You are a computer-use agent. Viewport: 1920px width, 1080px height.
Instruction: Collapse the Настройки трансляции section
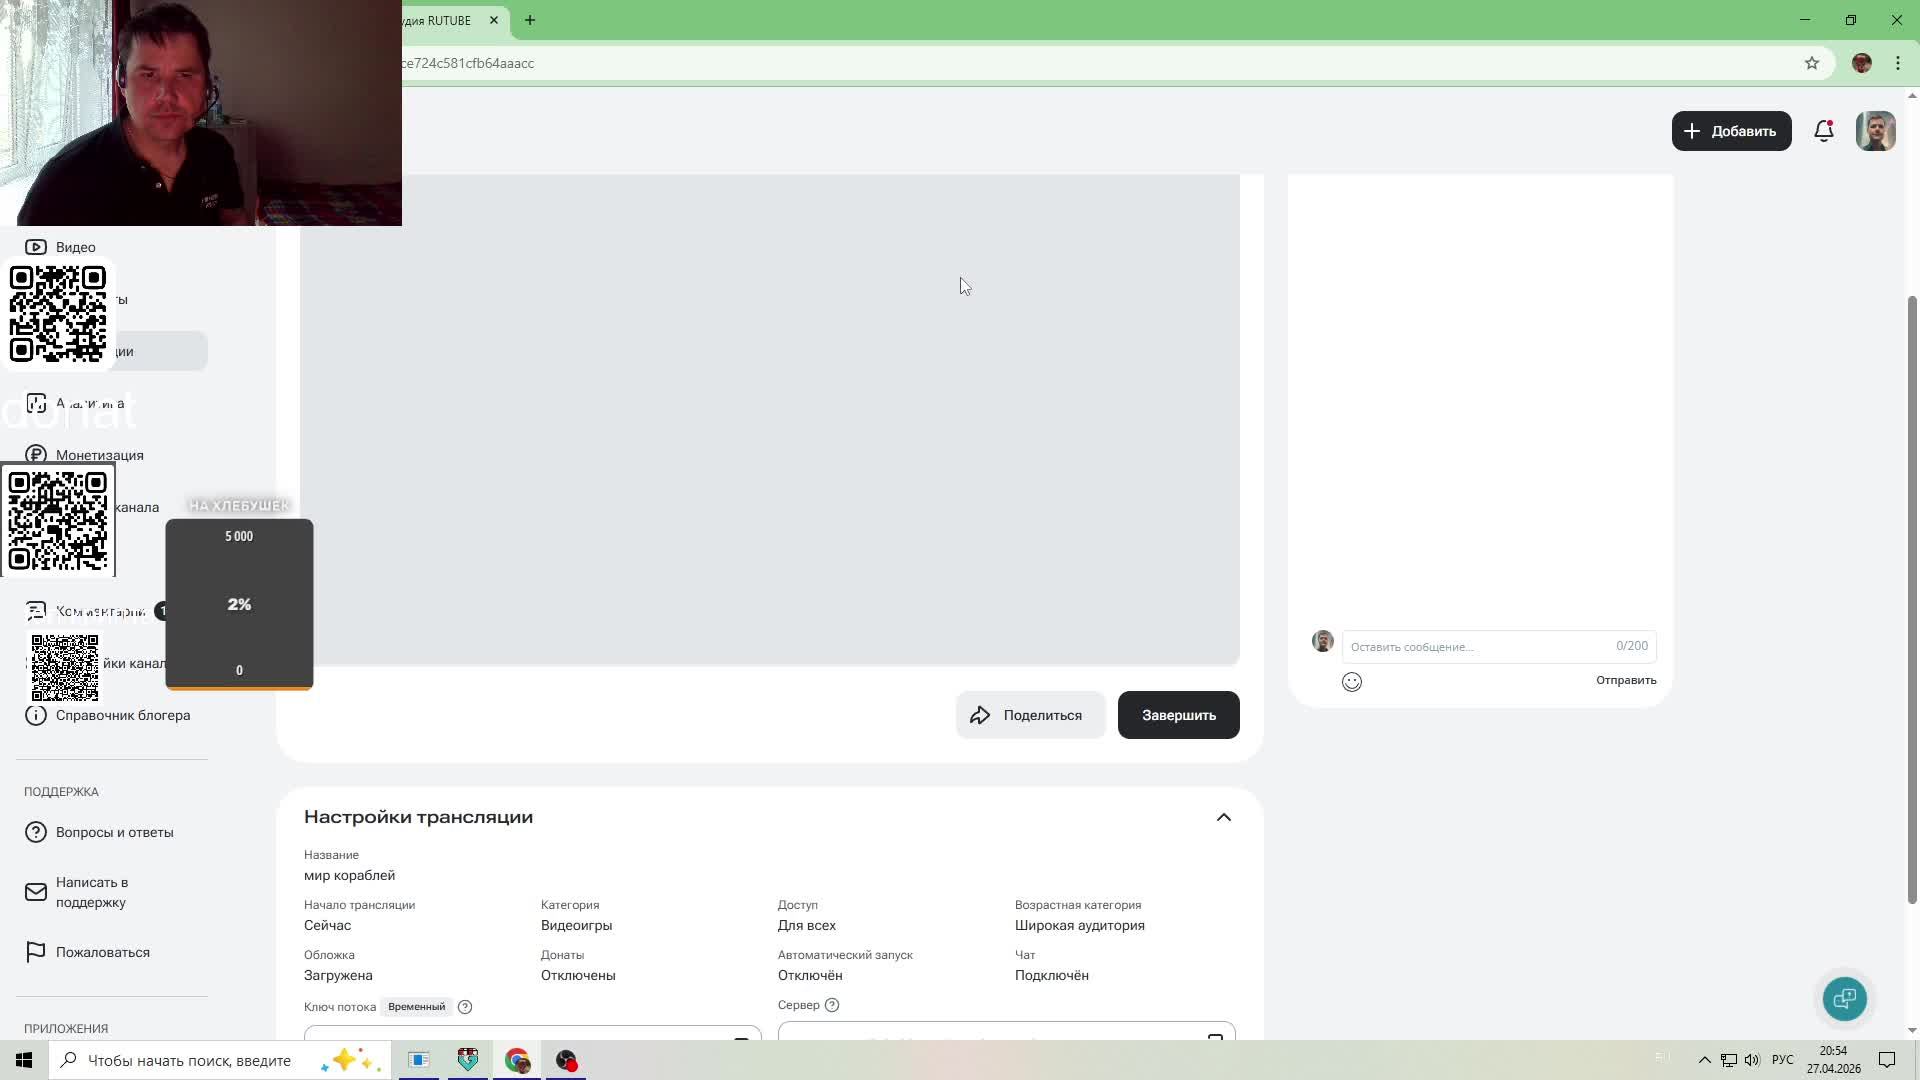pos(1223,817)
